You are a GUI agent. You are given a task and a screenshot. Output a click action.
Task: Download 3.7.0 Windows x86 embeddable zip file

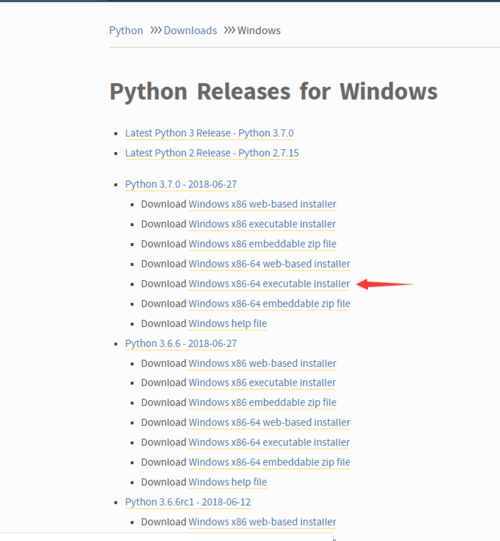pos(262,244)
